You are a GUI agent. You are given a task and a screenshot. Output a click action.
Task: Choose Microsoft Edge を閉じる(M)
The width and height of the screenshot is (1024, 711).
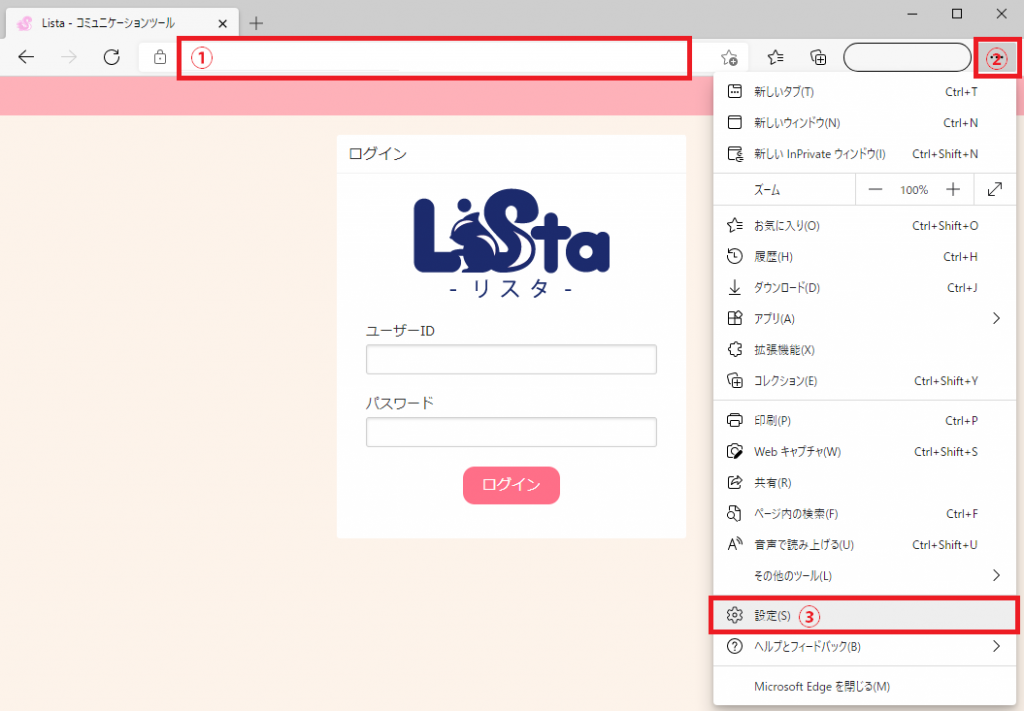864,686
